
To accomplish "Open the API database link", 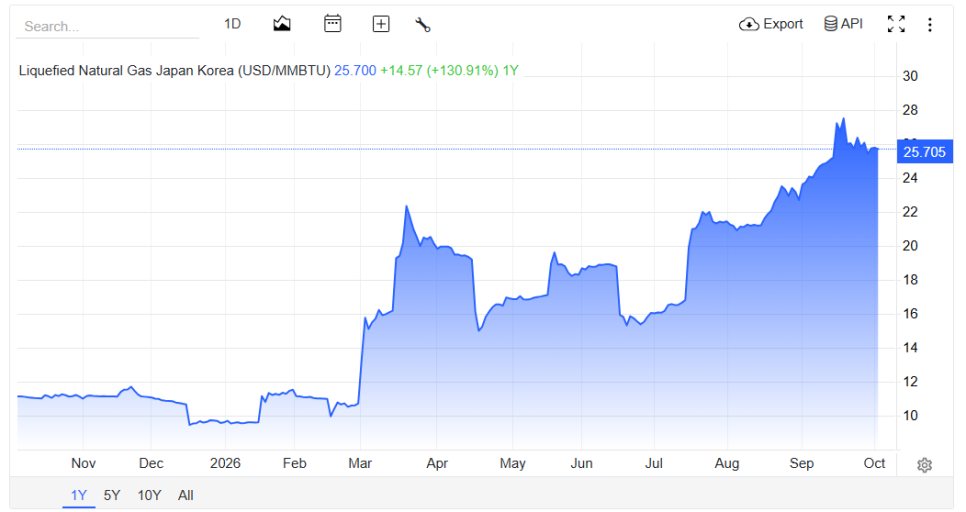I will click(x=843, y=24).
